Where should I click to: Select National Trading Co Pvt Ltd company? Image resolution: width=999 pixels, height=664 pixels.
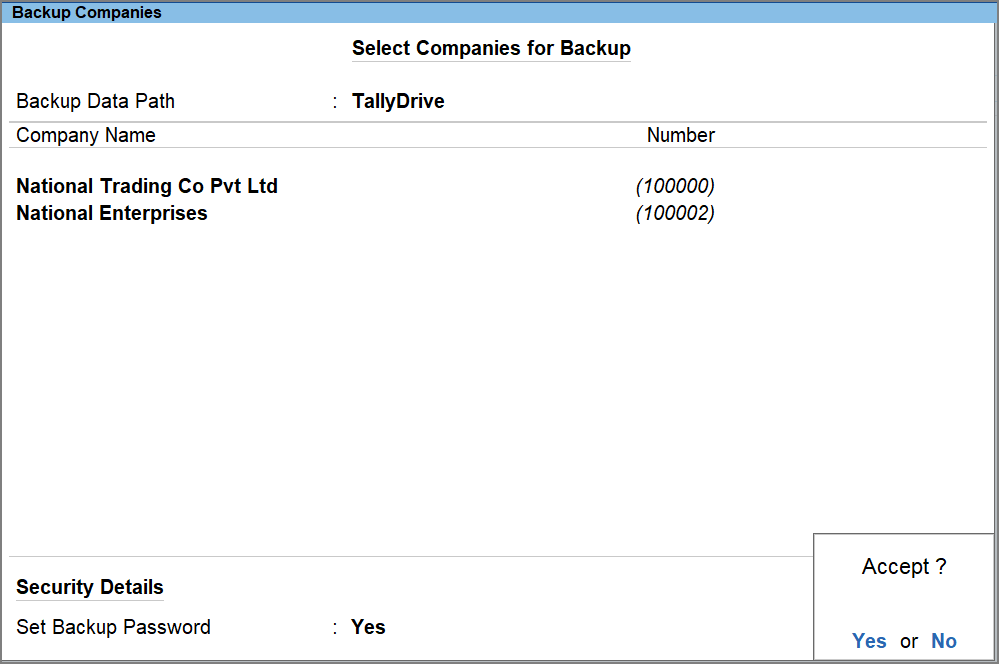click(147, 186)
